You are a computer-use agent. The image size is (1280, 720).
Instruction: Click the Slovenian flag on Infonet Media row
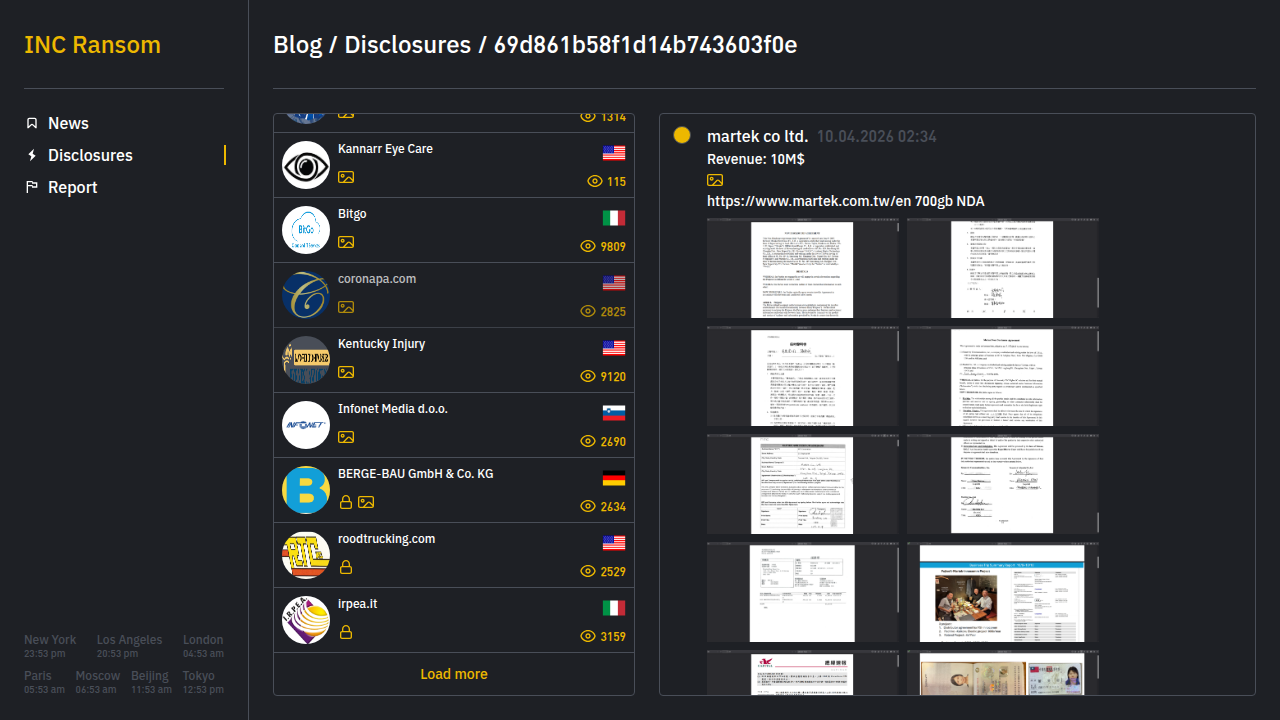tap(614, 413)
